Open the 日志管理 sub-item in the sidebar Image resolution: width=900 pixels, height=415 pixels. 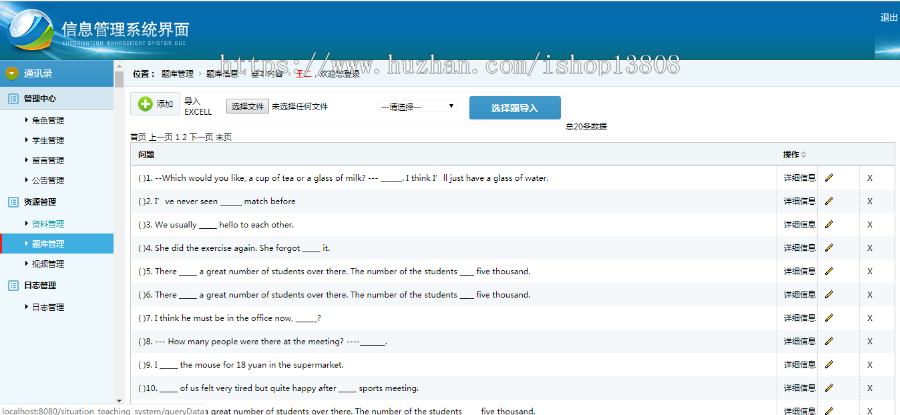[48, 307]
